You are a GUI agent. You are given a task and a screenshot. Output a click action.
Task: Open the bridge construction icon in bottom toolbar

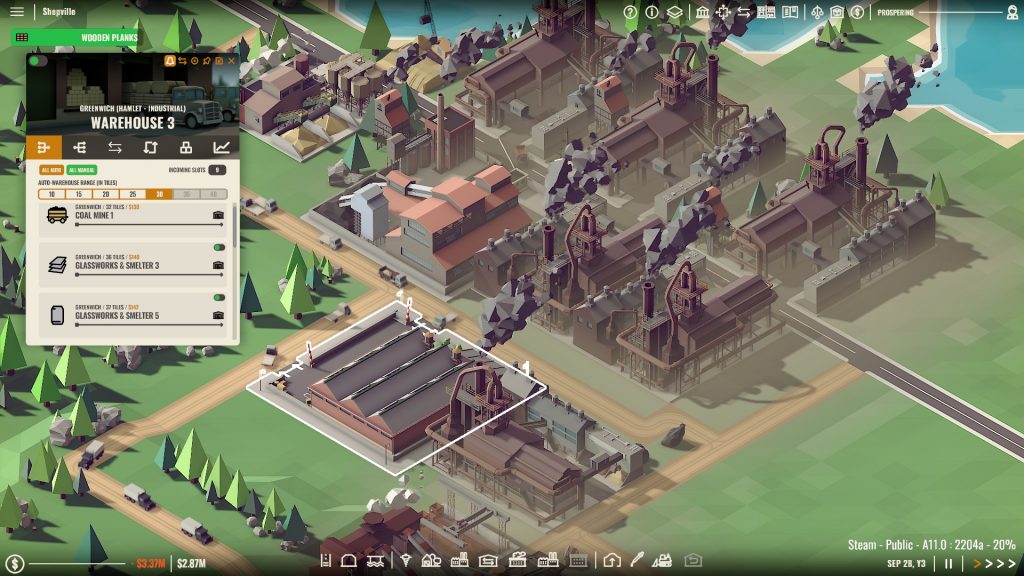[x=374, y=561]
